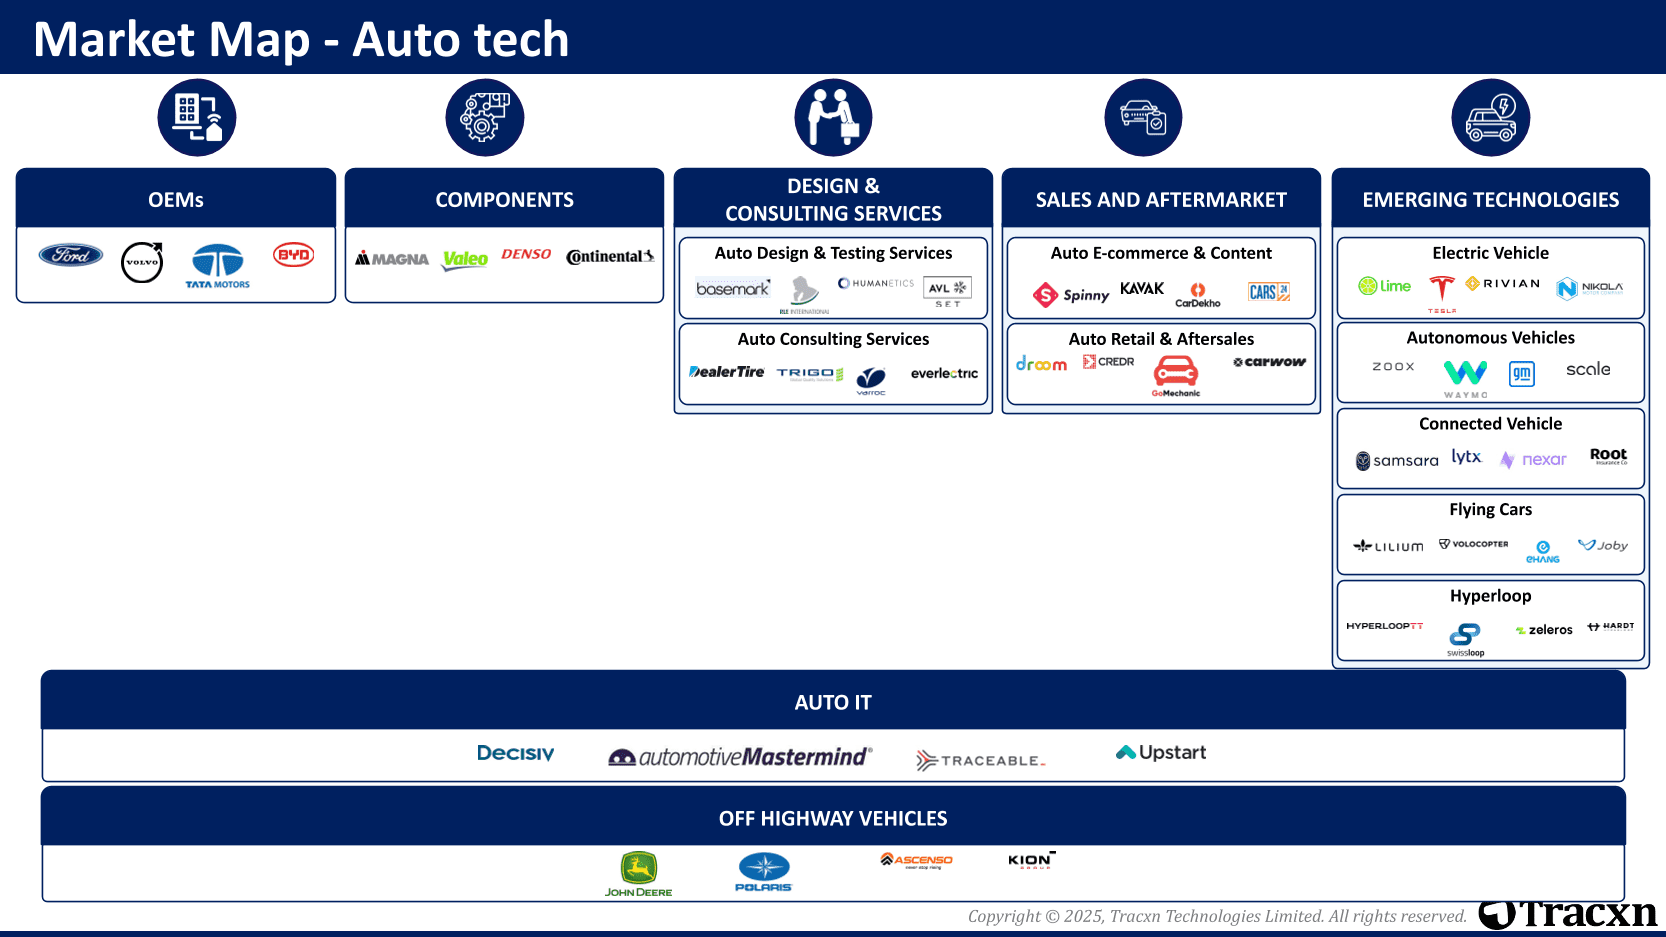Screen dimensions: 1666x937
Task: Click the Volvo logo
Action: (x=142, y=262)
